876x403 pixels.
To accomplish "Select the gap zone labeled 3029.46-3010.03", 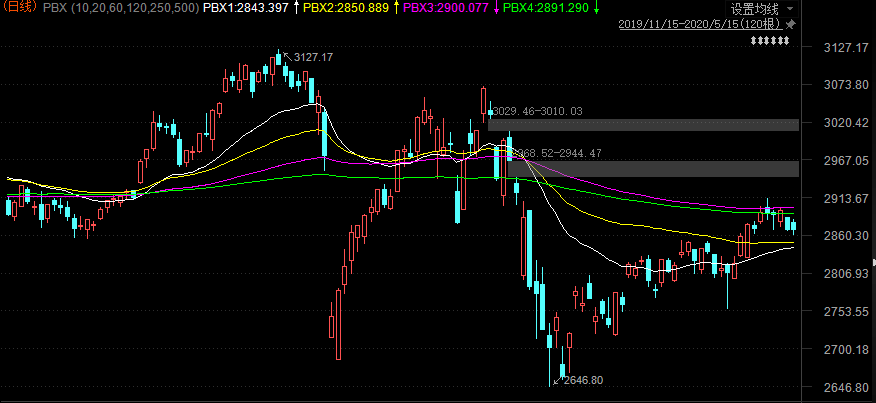I will click(x=643, y=125).
